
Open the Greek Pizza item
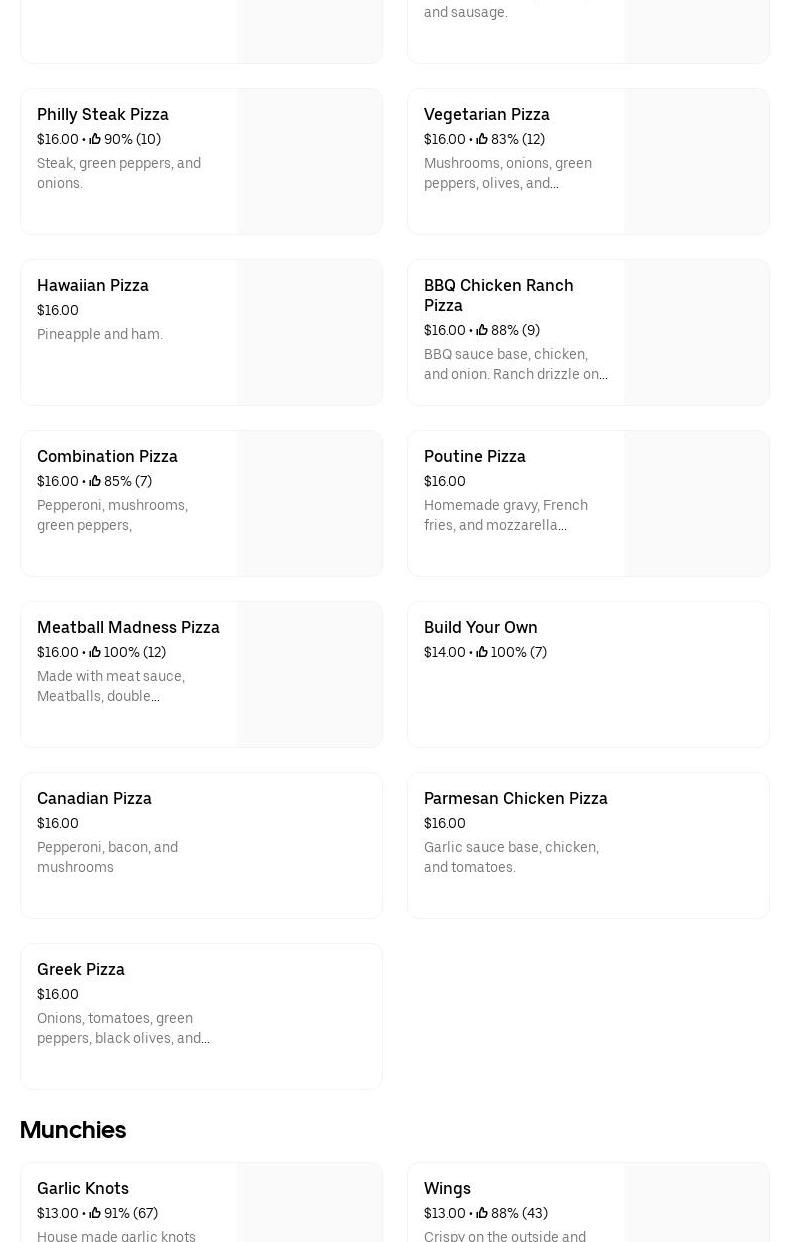point(81,970)
